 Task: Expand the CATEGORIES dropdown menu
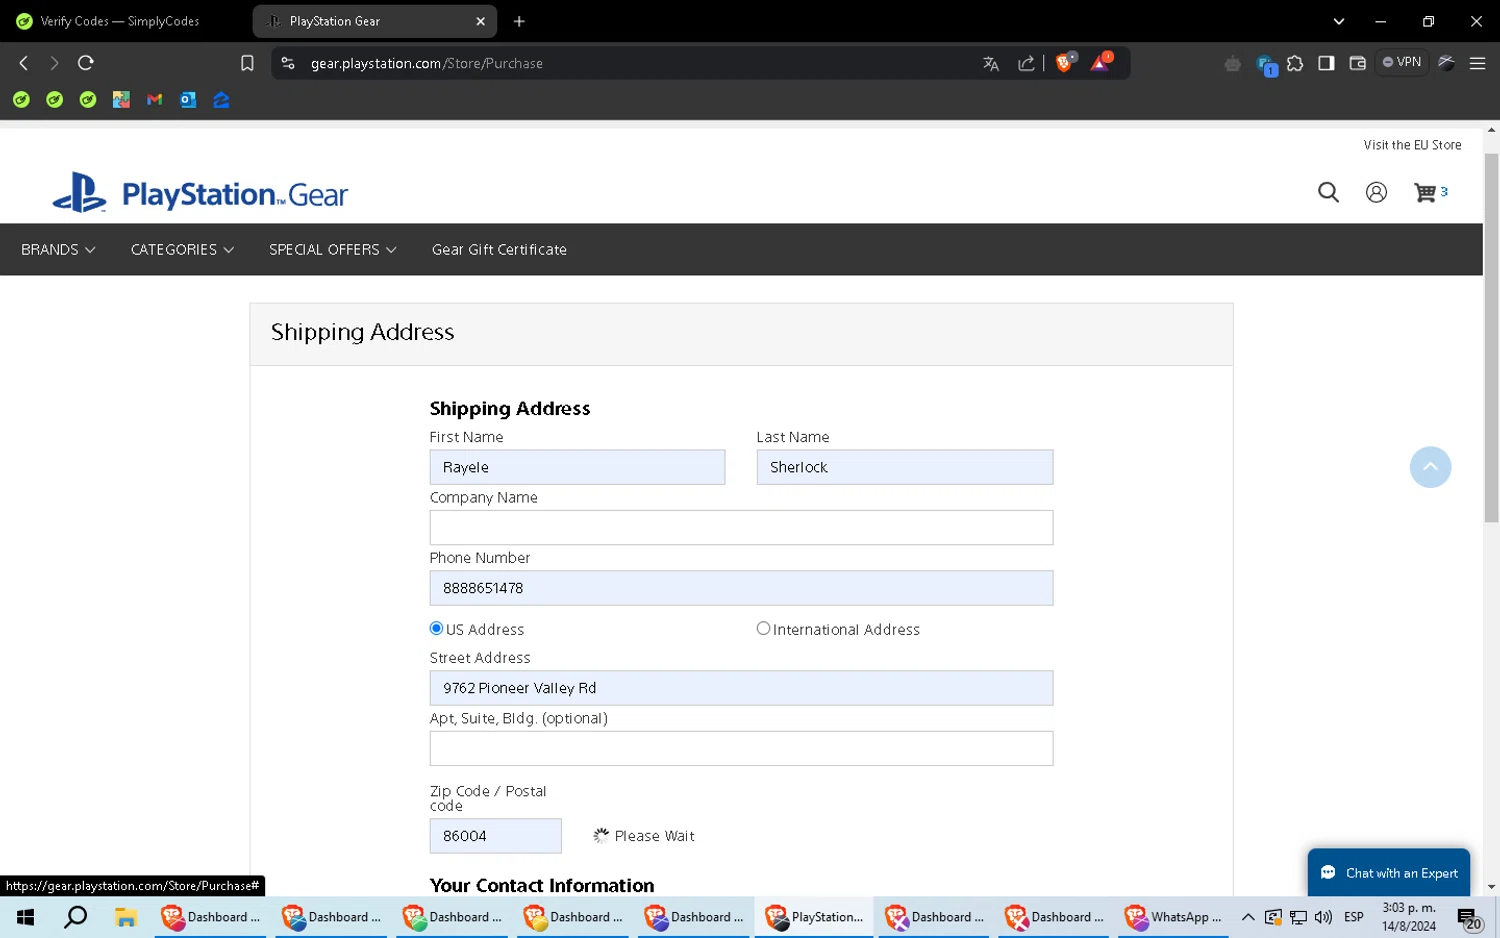tap(182, 250)
